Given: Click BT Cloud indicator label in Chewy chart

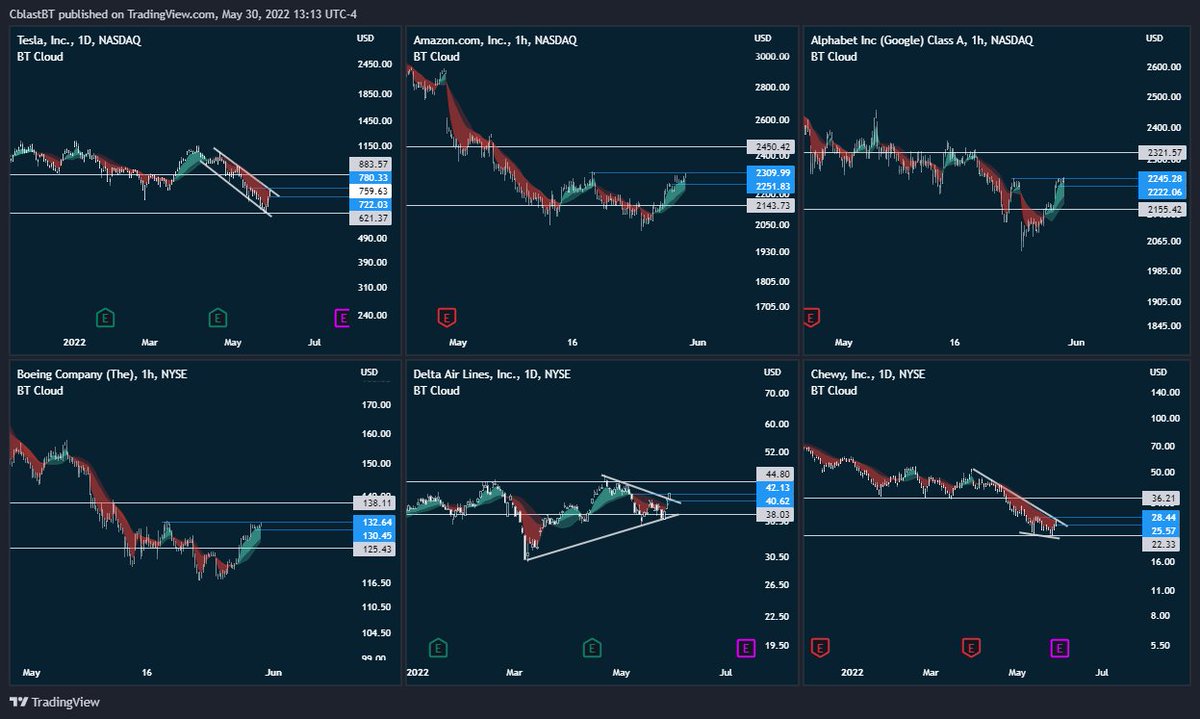Looking at the screenshot, I should coord(833,391).
